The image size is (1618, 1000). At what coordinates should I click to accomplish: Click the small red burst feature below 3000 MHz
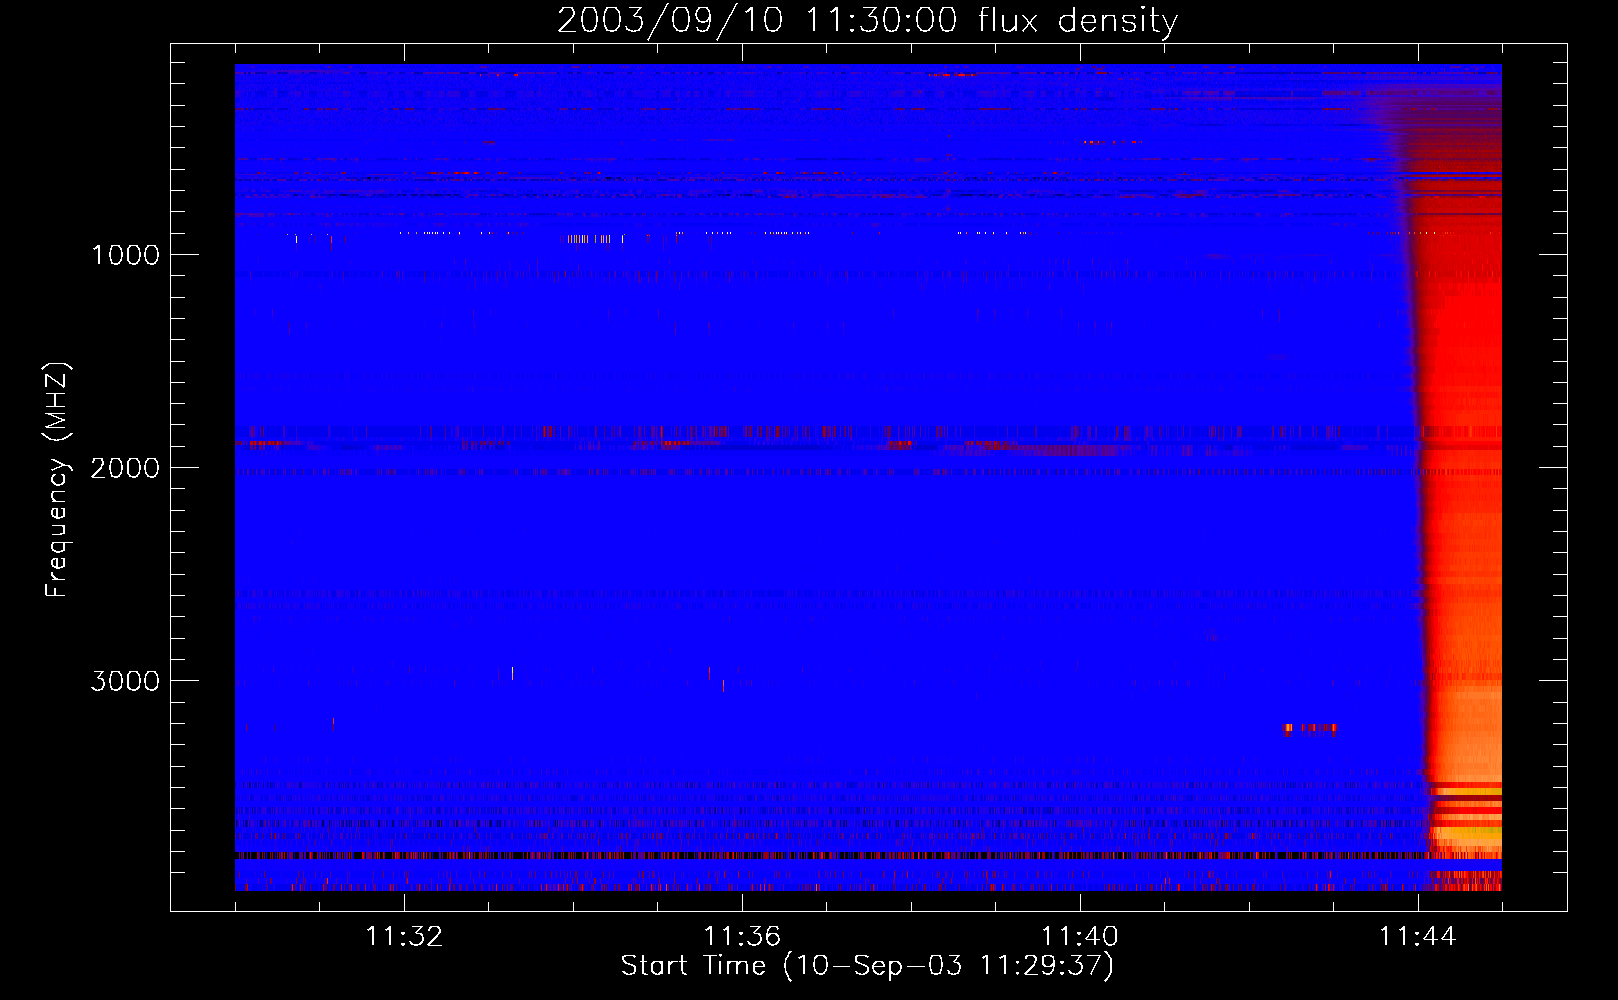pyautogui.click(x=1311, y=728)
